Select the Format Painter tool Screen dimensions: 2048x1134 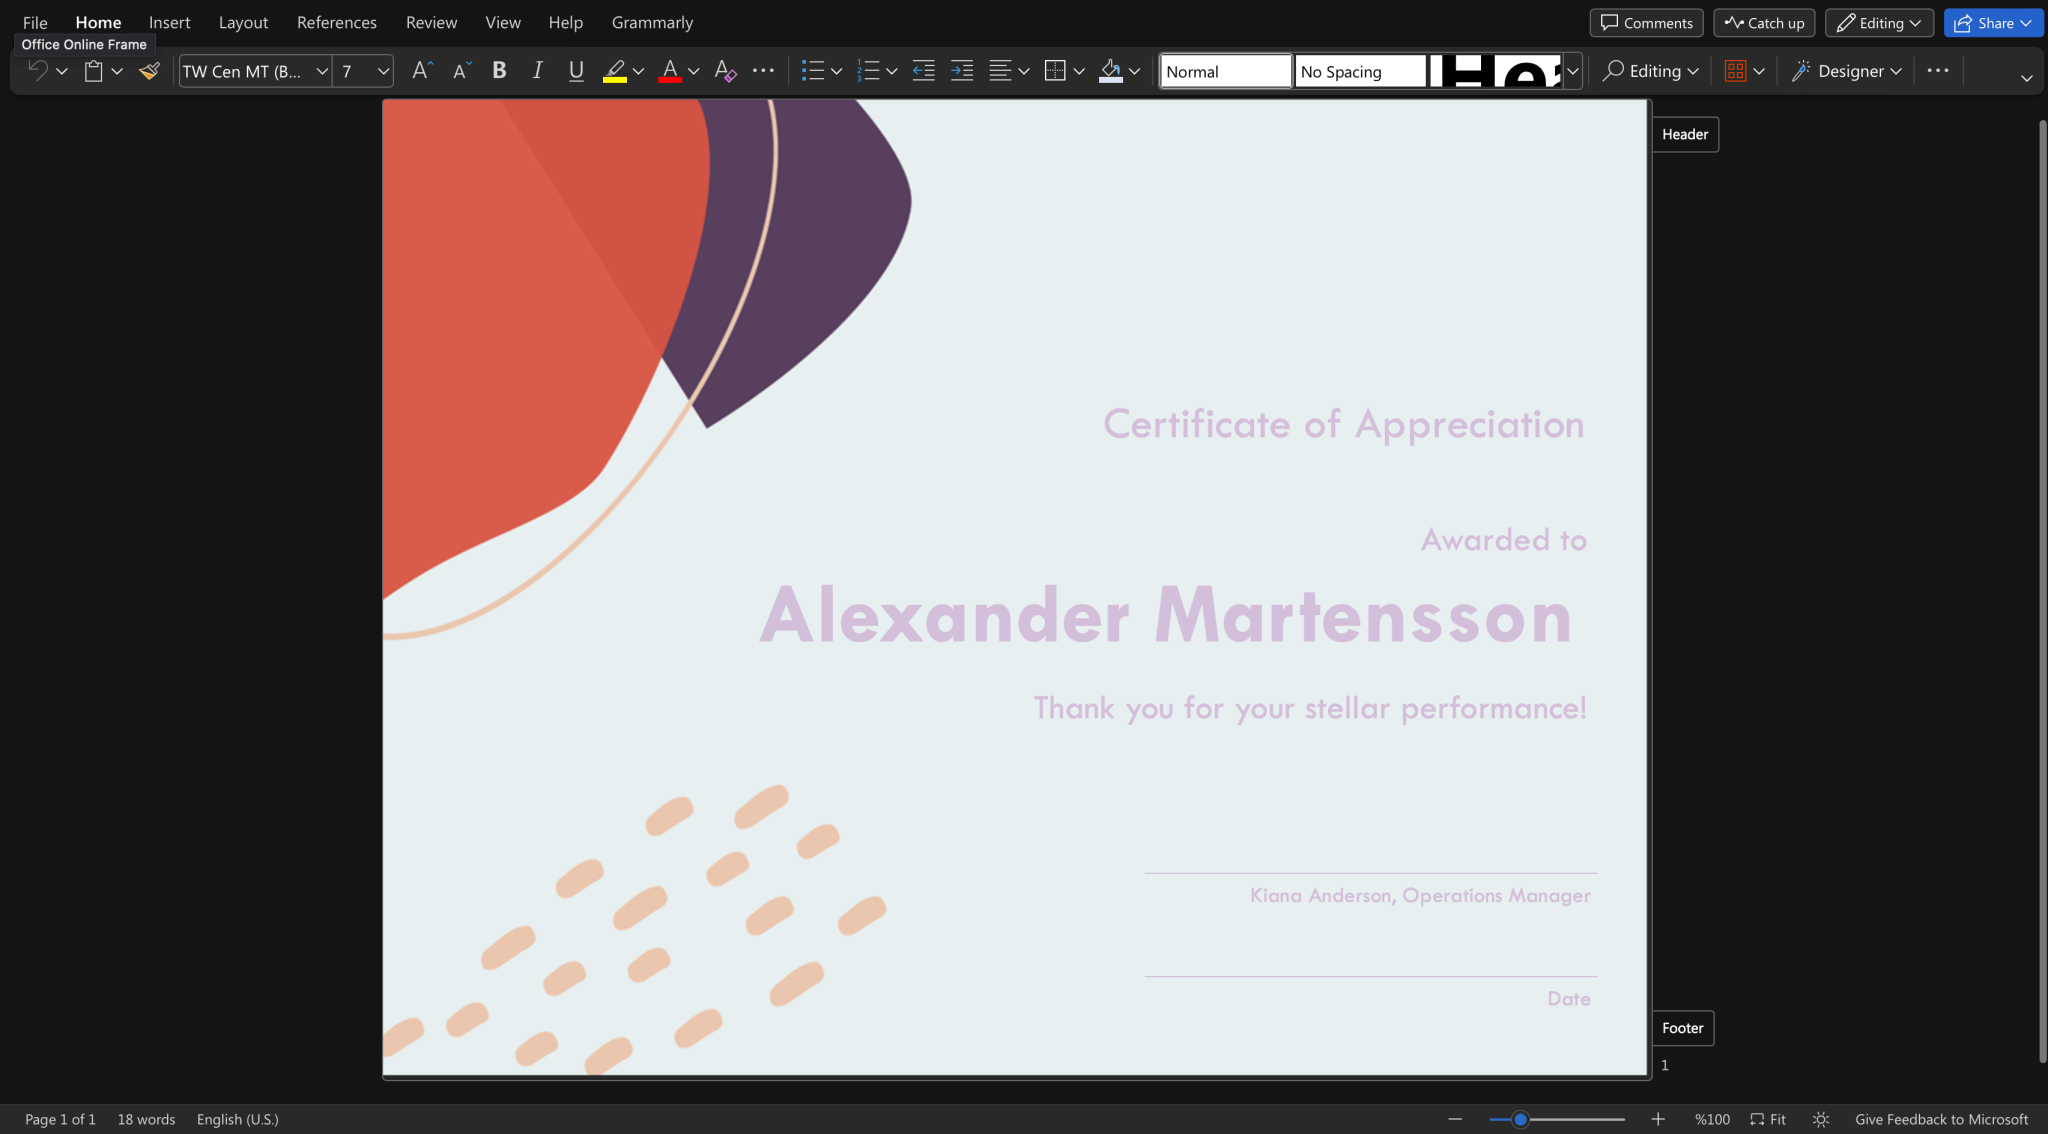(x=149, y=70)
